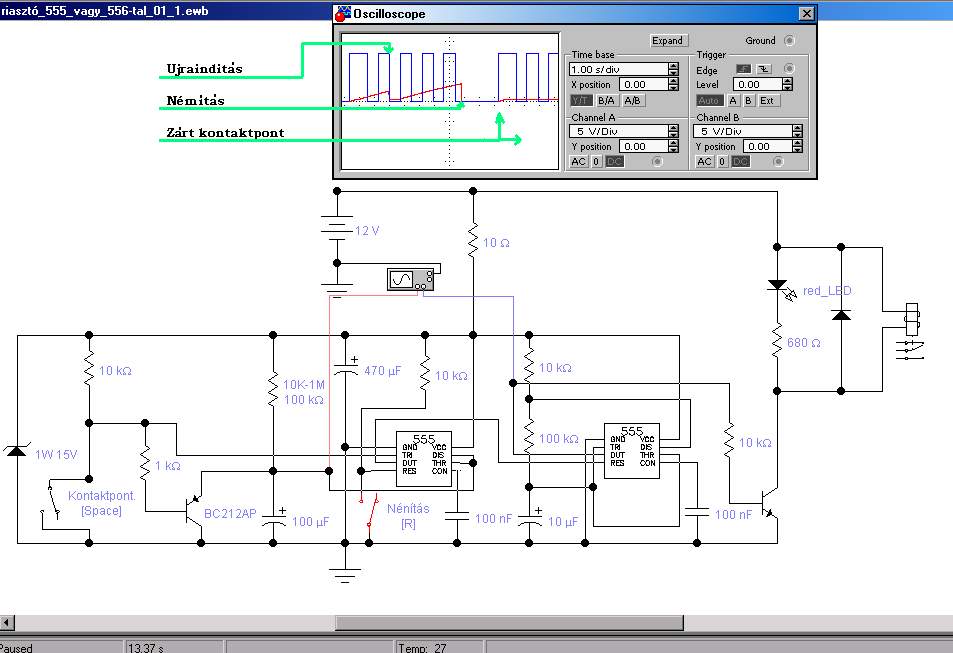
Task: Click the Channel A 5 V/Div field
Action: tap(619, 131)
